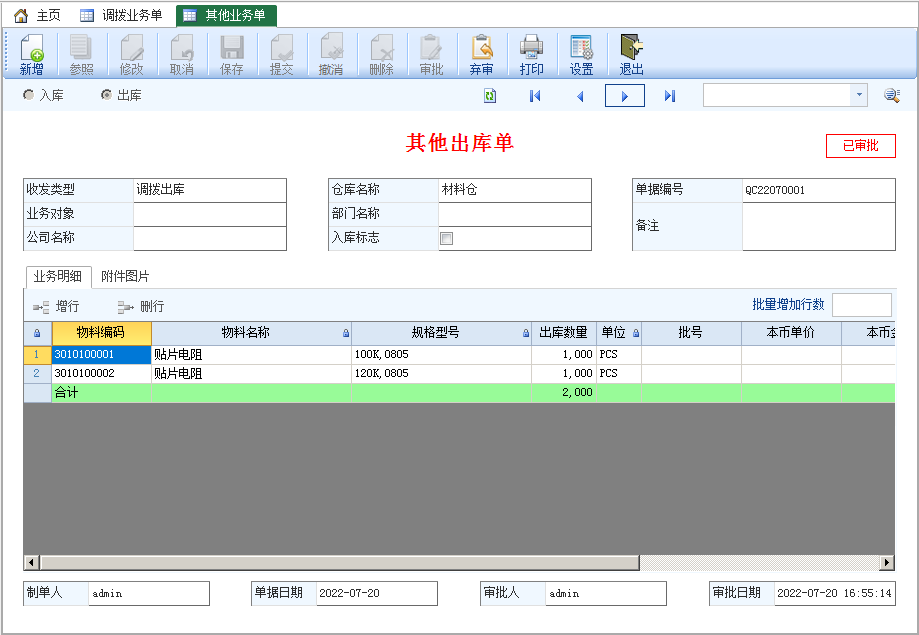The height and width of the screenshot is (635, 919).
Task: Click the 备注 remarks field
Action: [x=819, y=226]
